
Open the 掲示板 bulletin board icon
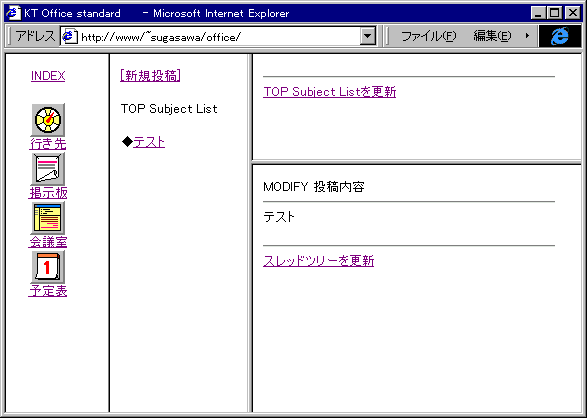48,169
